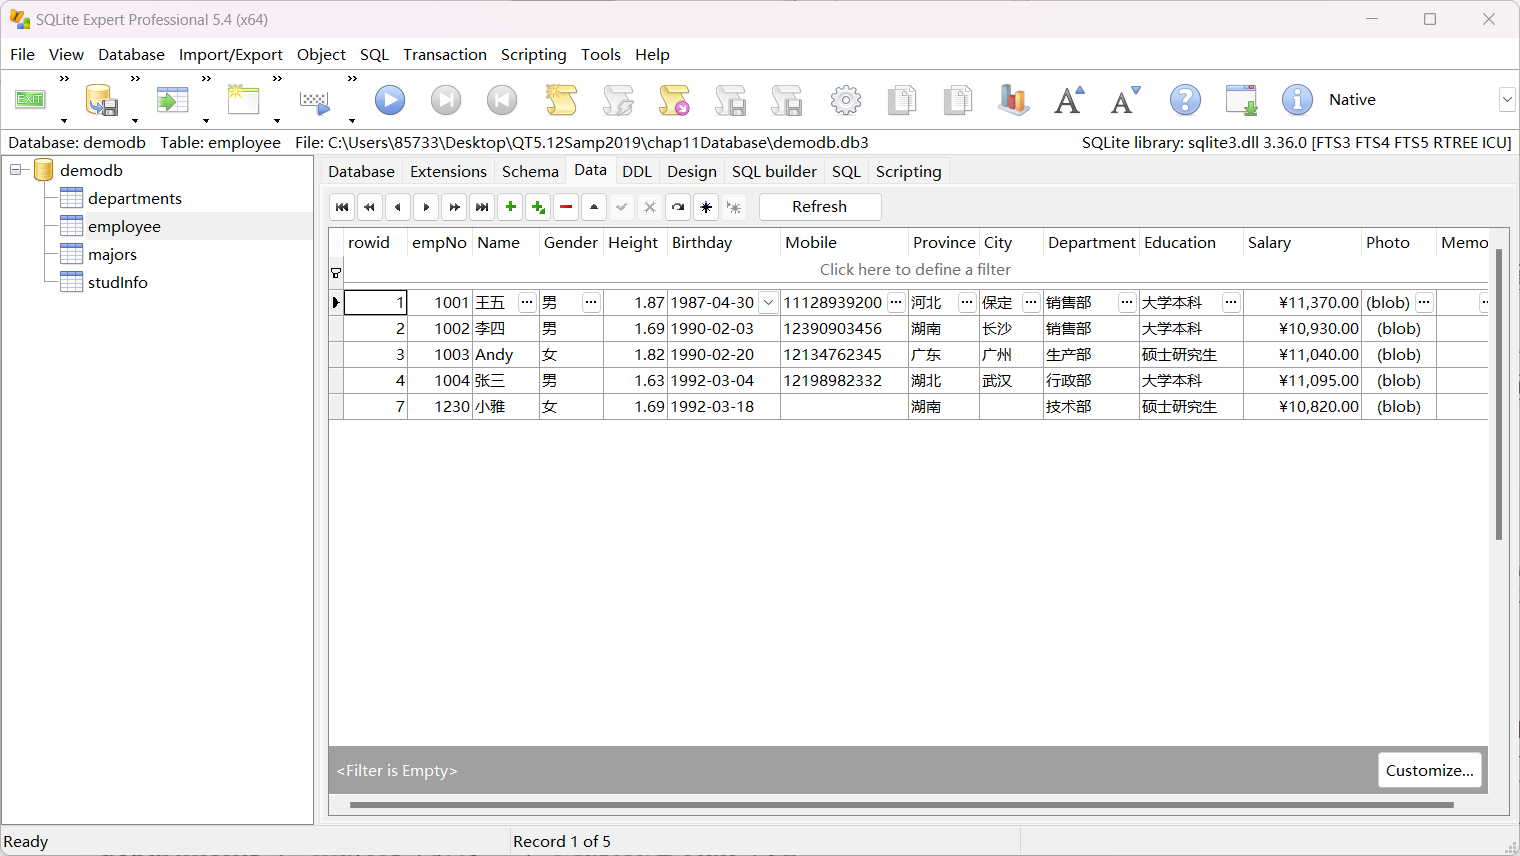Click the refresh data curved arrow icon

point(678,207)
